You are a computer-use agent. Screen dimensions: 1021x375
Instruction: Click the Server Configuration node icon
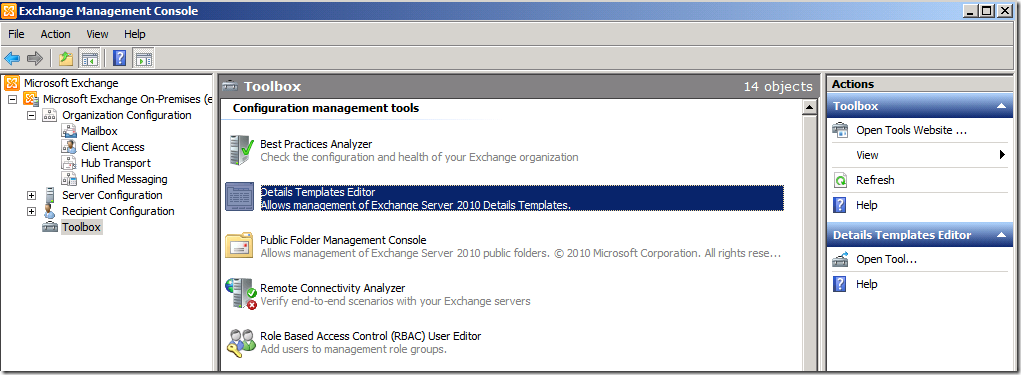pos(49,195)
